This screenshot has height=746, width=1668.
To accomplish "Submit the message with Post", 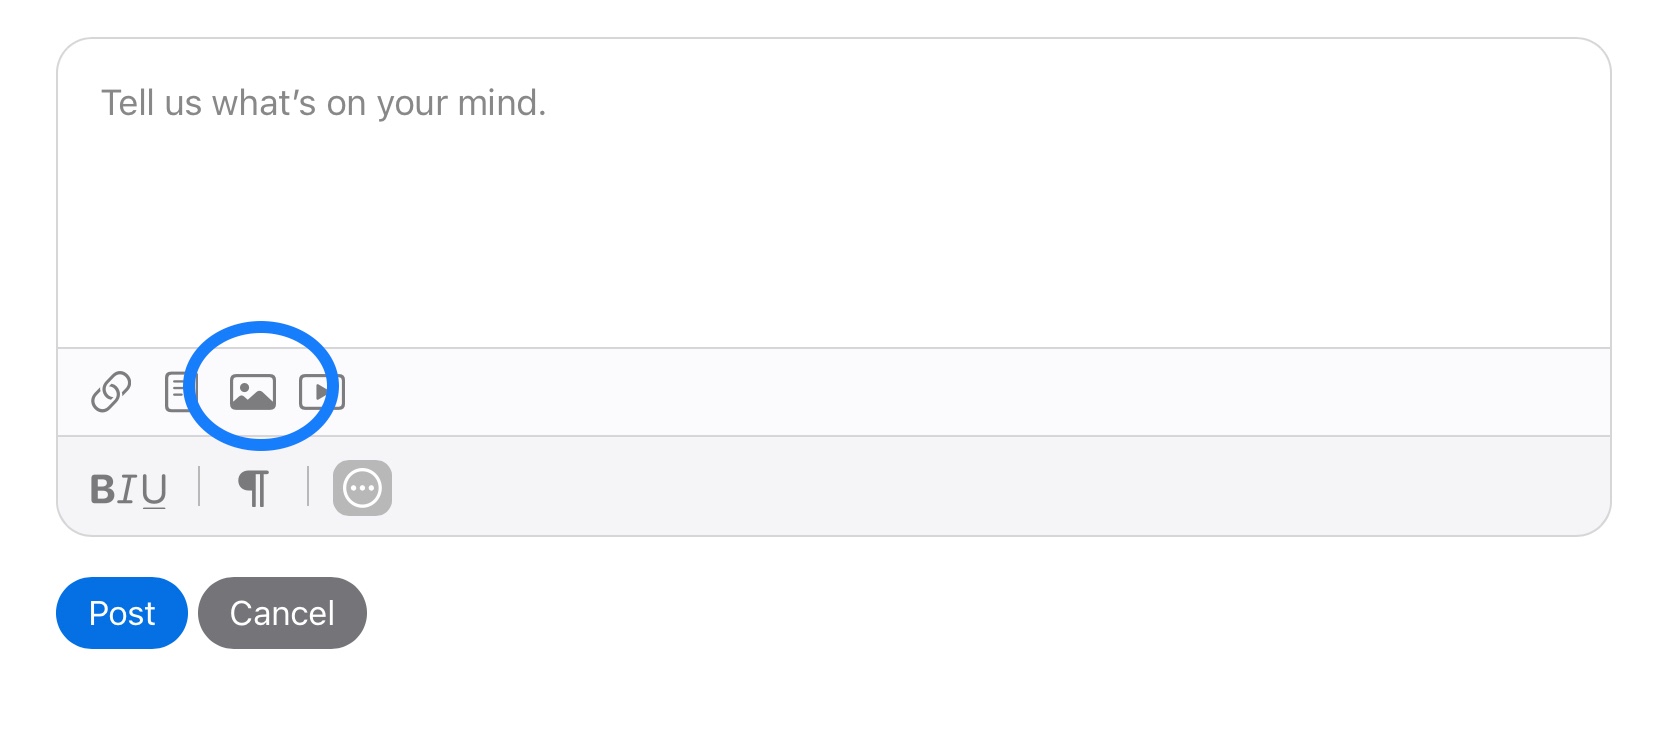I will 122,613.
